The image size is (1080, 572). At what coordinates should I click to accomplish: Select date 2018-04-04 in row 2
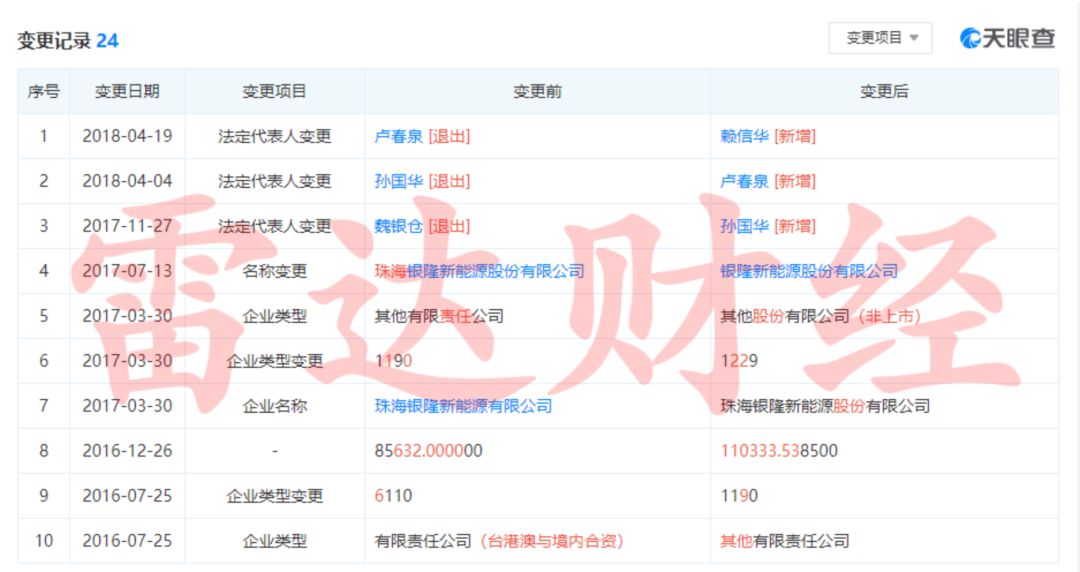tap(127, 181)
